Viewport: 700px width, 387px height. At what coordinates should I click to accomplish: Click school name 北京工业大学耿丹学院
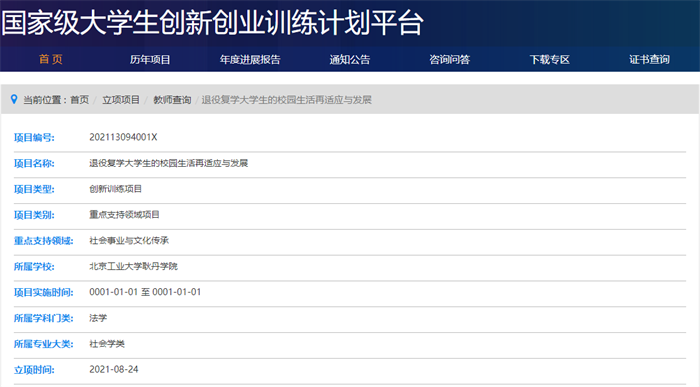point(133,266)
